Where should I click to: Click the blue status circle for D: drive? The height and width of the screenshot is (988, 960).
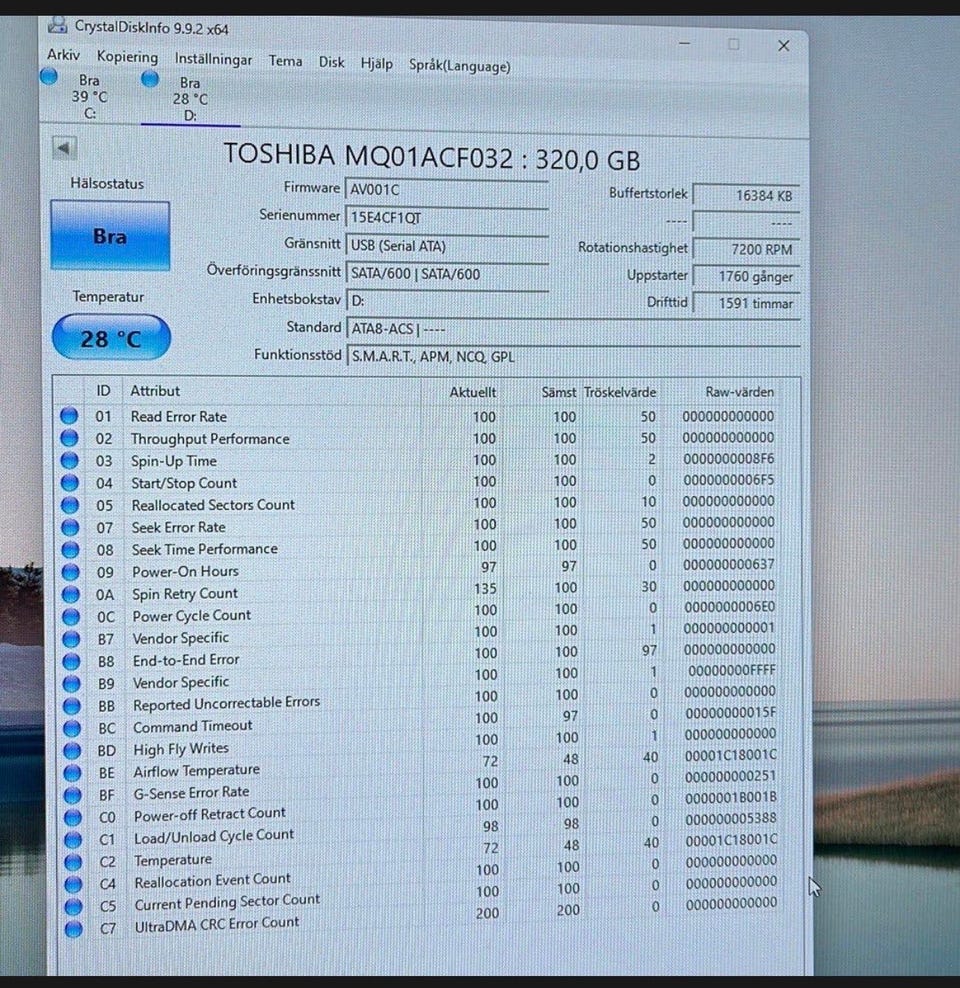(x=150, y=79)
